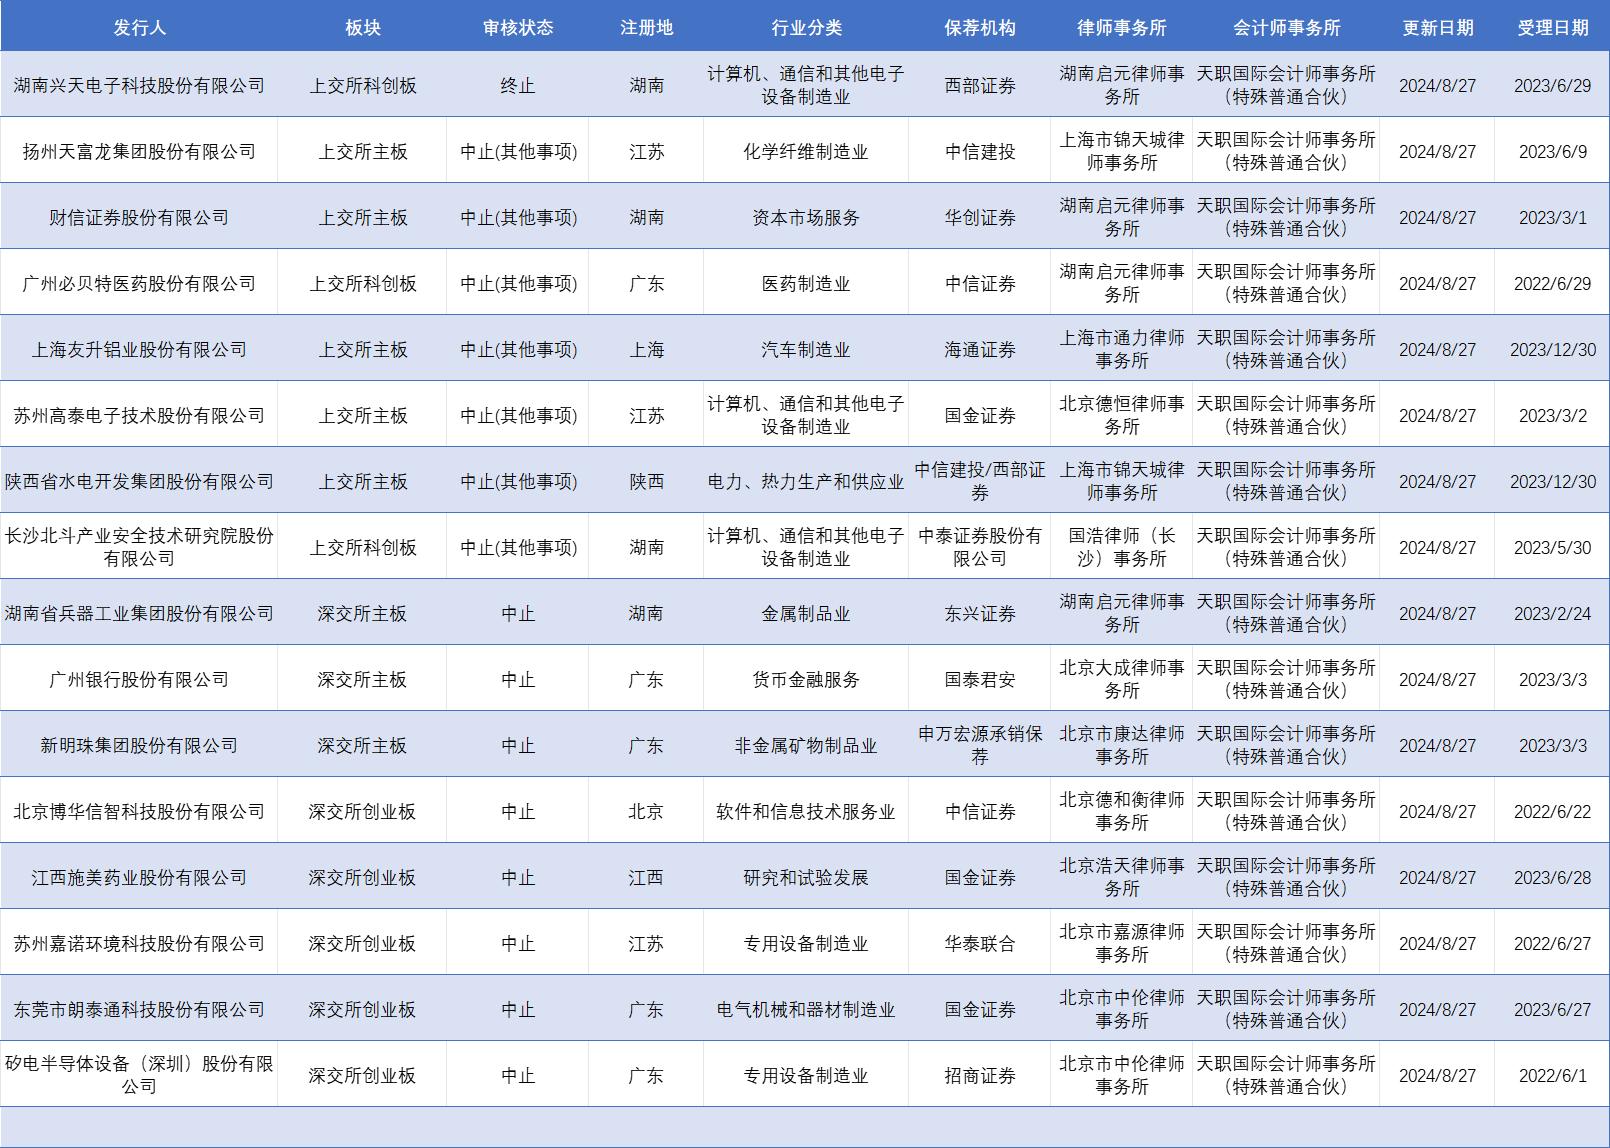Click 国泰君安 sponsor cell
Viewport: 1610px width, 1148px height.
pyautogui.click(x=980, y=680)
